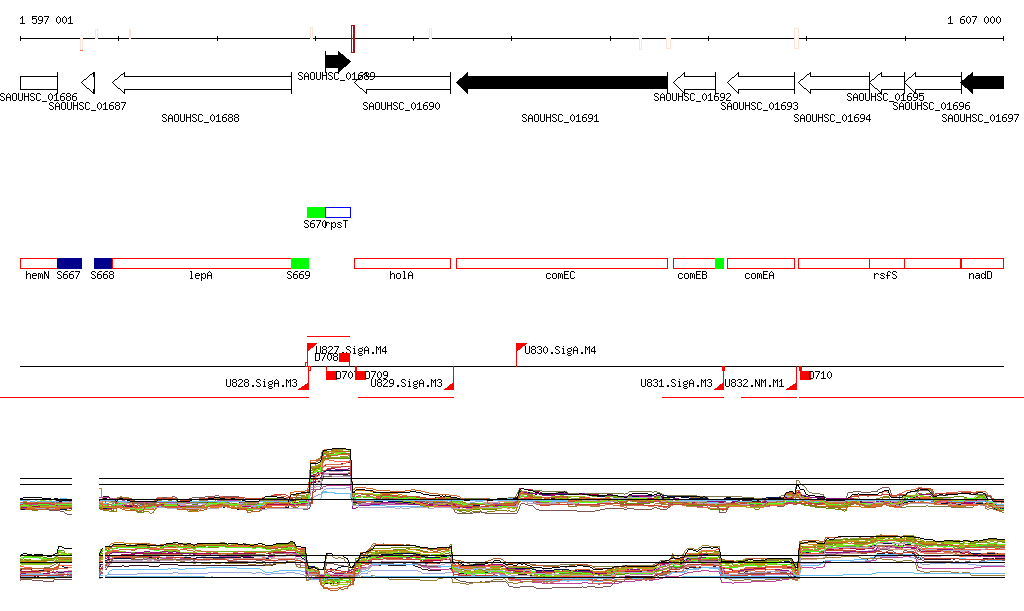Viewport: 1024px width, 611px height.
Task: Click the SAOUHSC_01691 label text
Action: tap(560, 118)
